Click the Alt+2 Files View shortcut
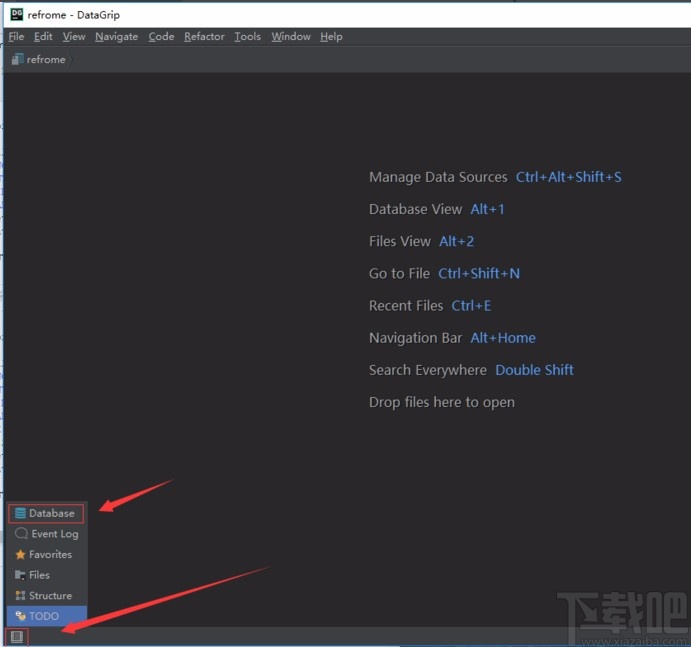The width and height of the screenshot is (691, 647). click(x=457, y=242)
